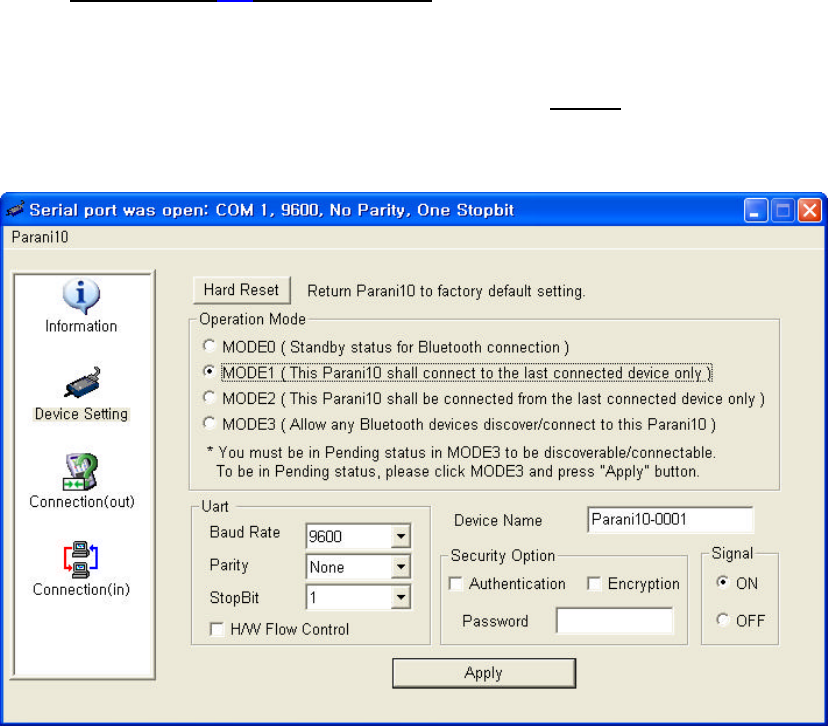Click the Connection(in) label text
Screen dimensions: 828x726
81,589
